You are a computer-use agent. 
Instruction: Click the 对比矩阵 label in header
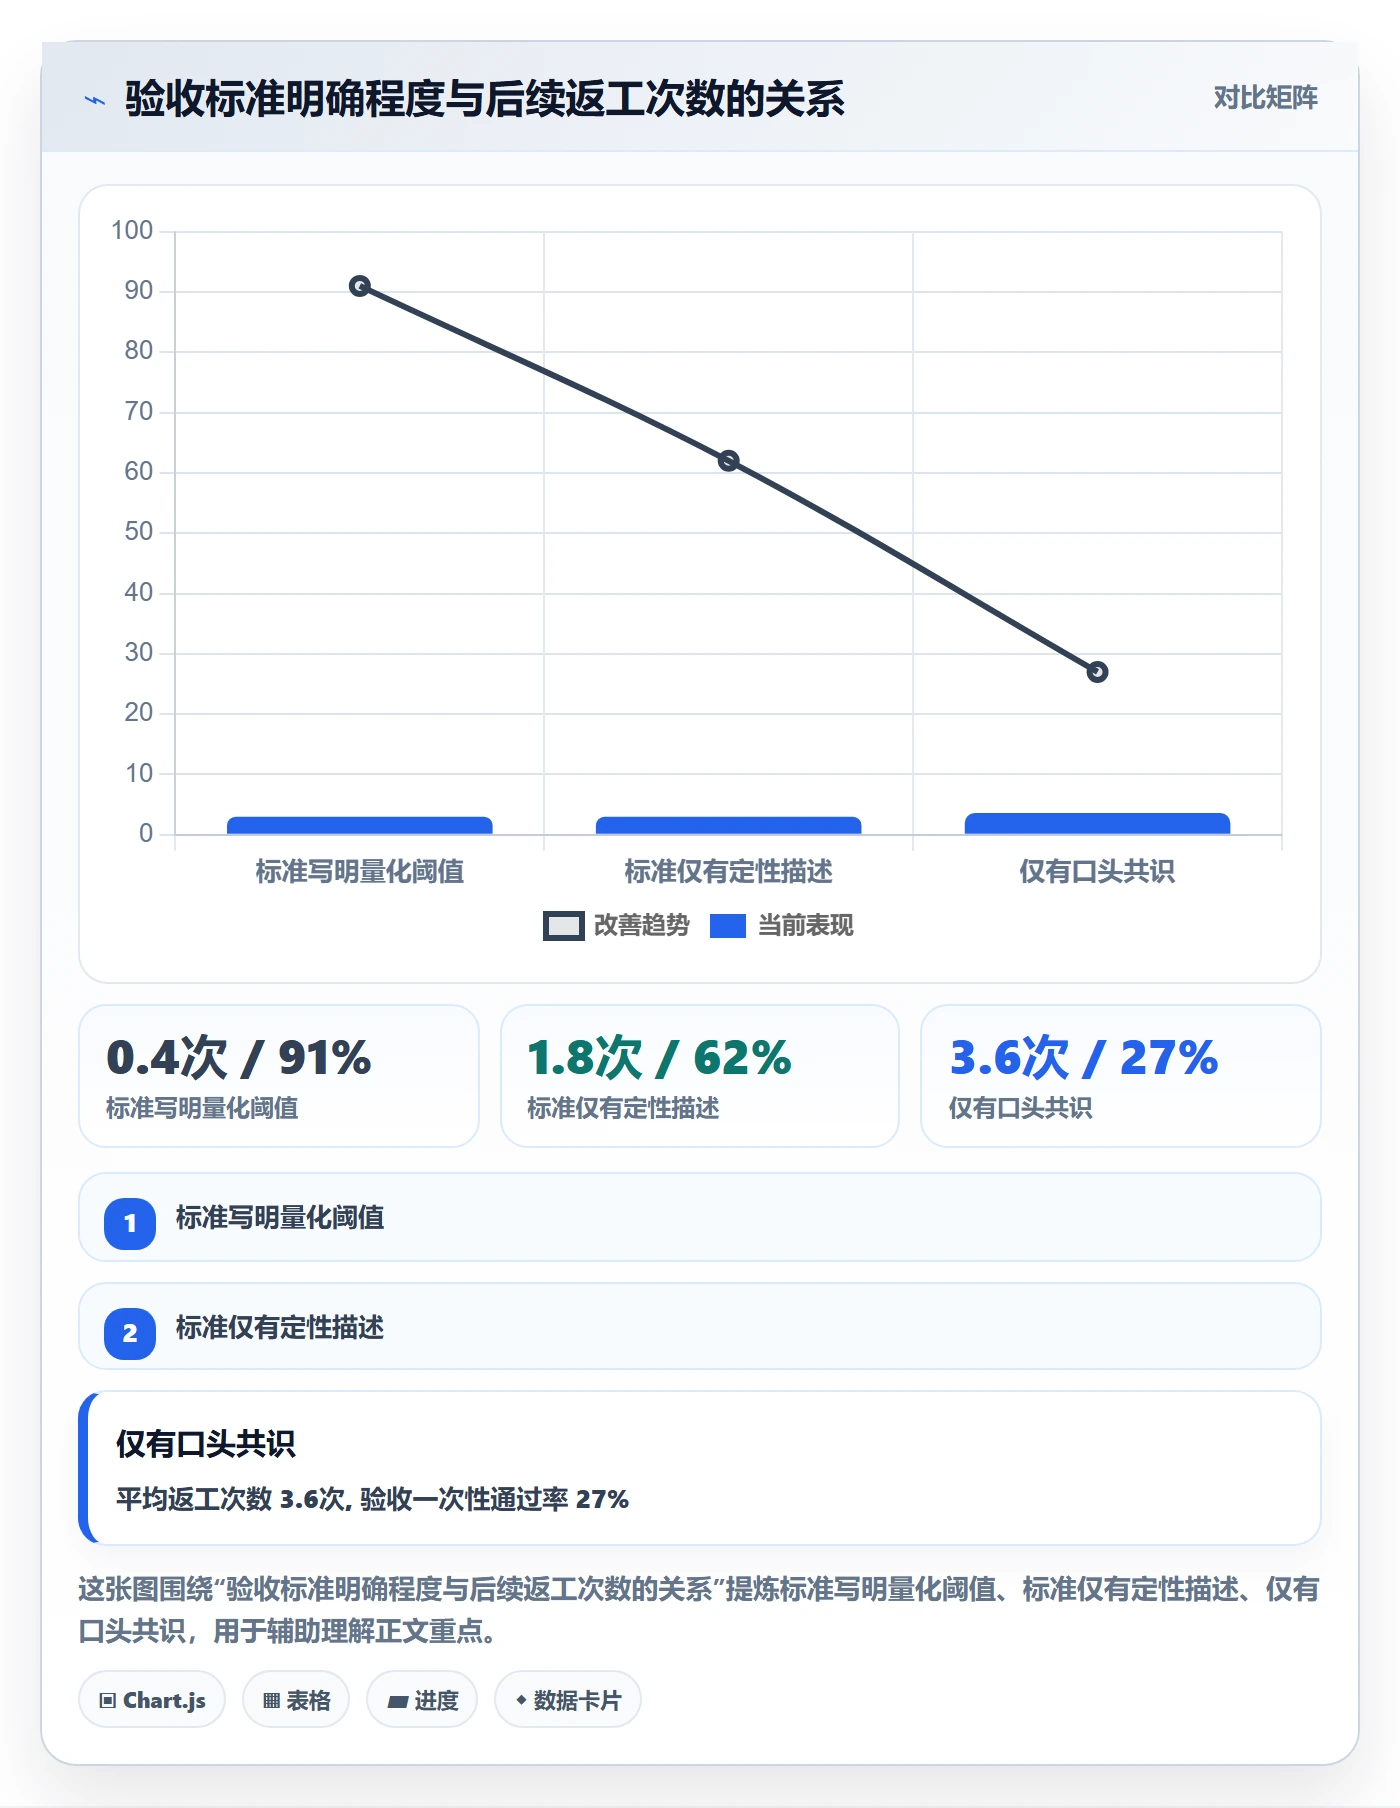[x=1265, y=98]
